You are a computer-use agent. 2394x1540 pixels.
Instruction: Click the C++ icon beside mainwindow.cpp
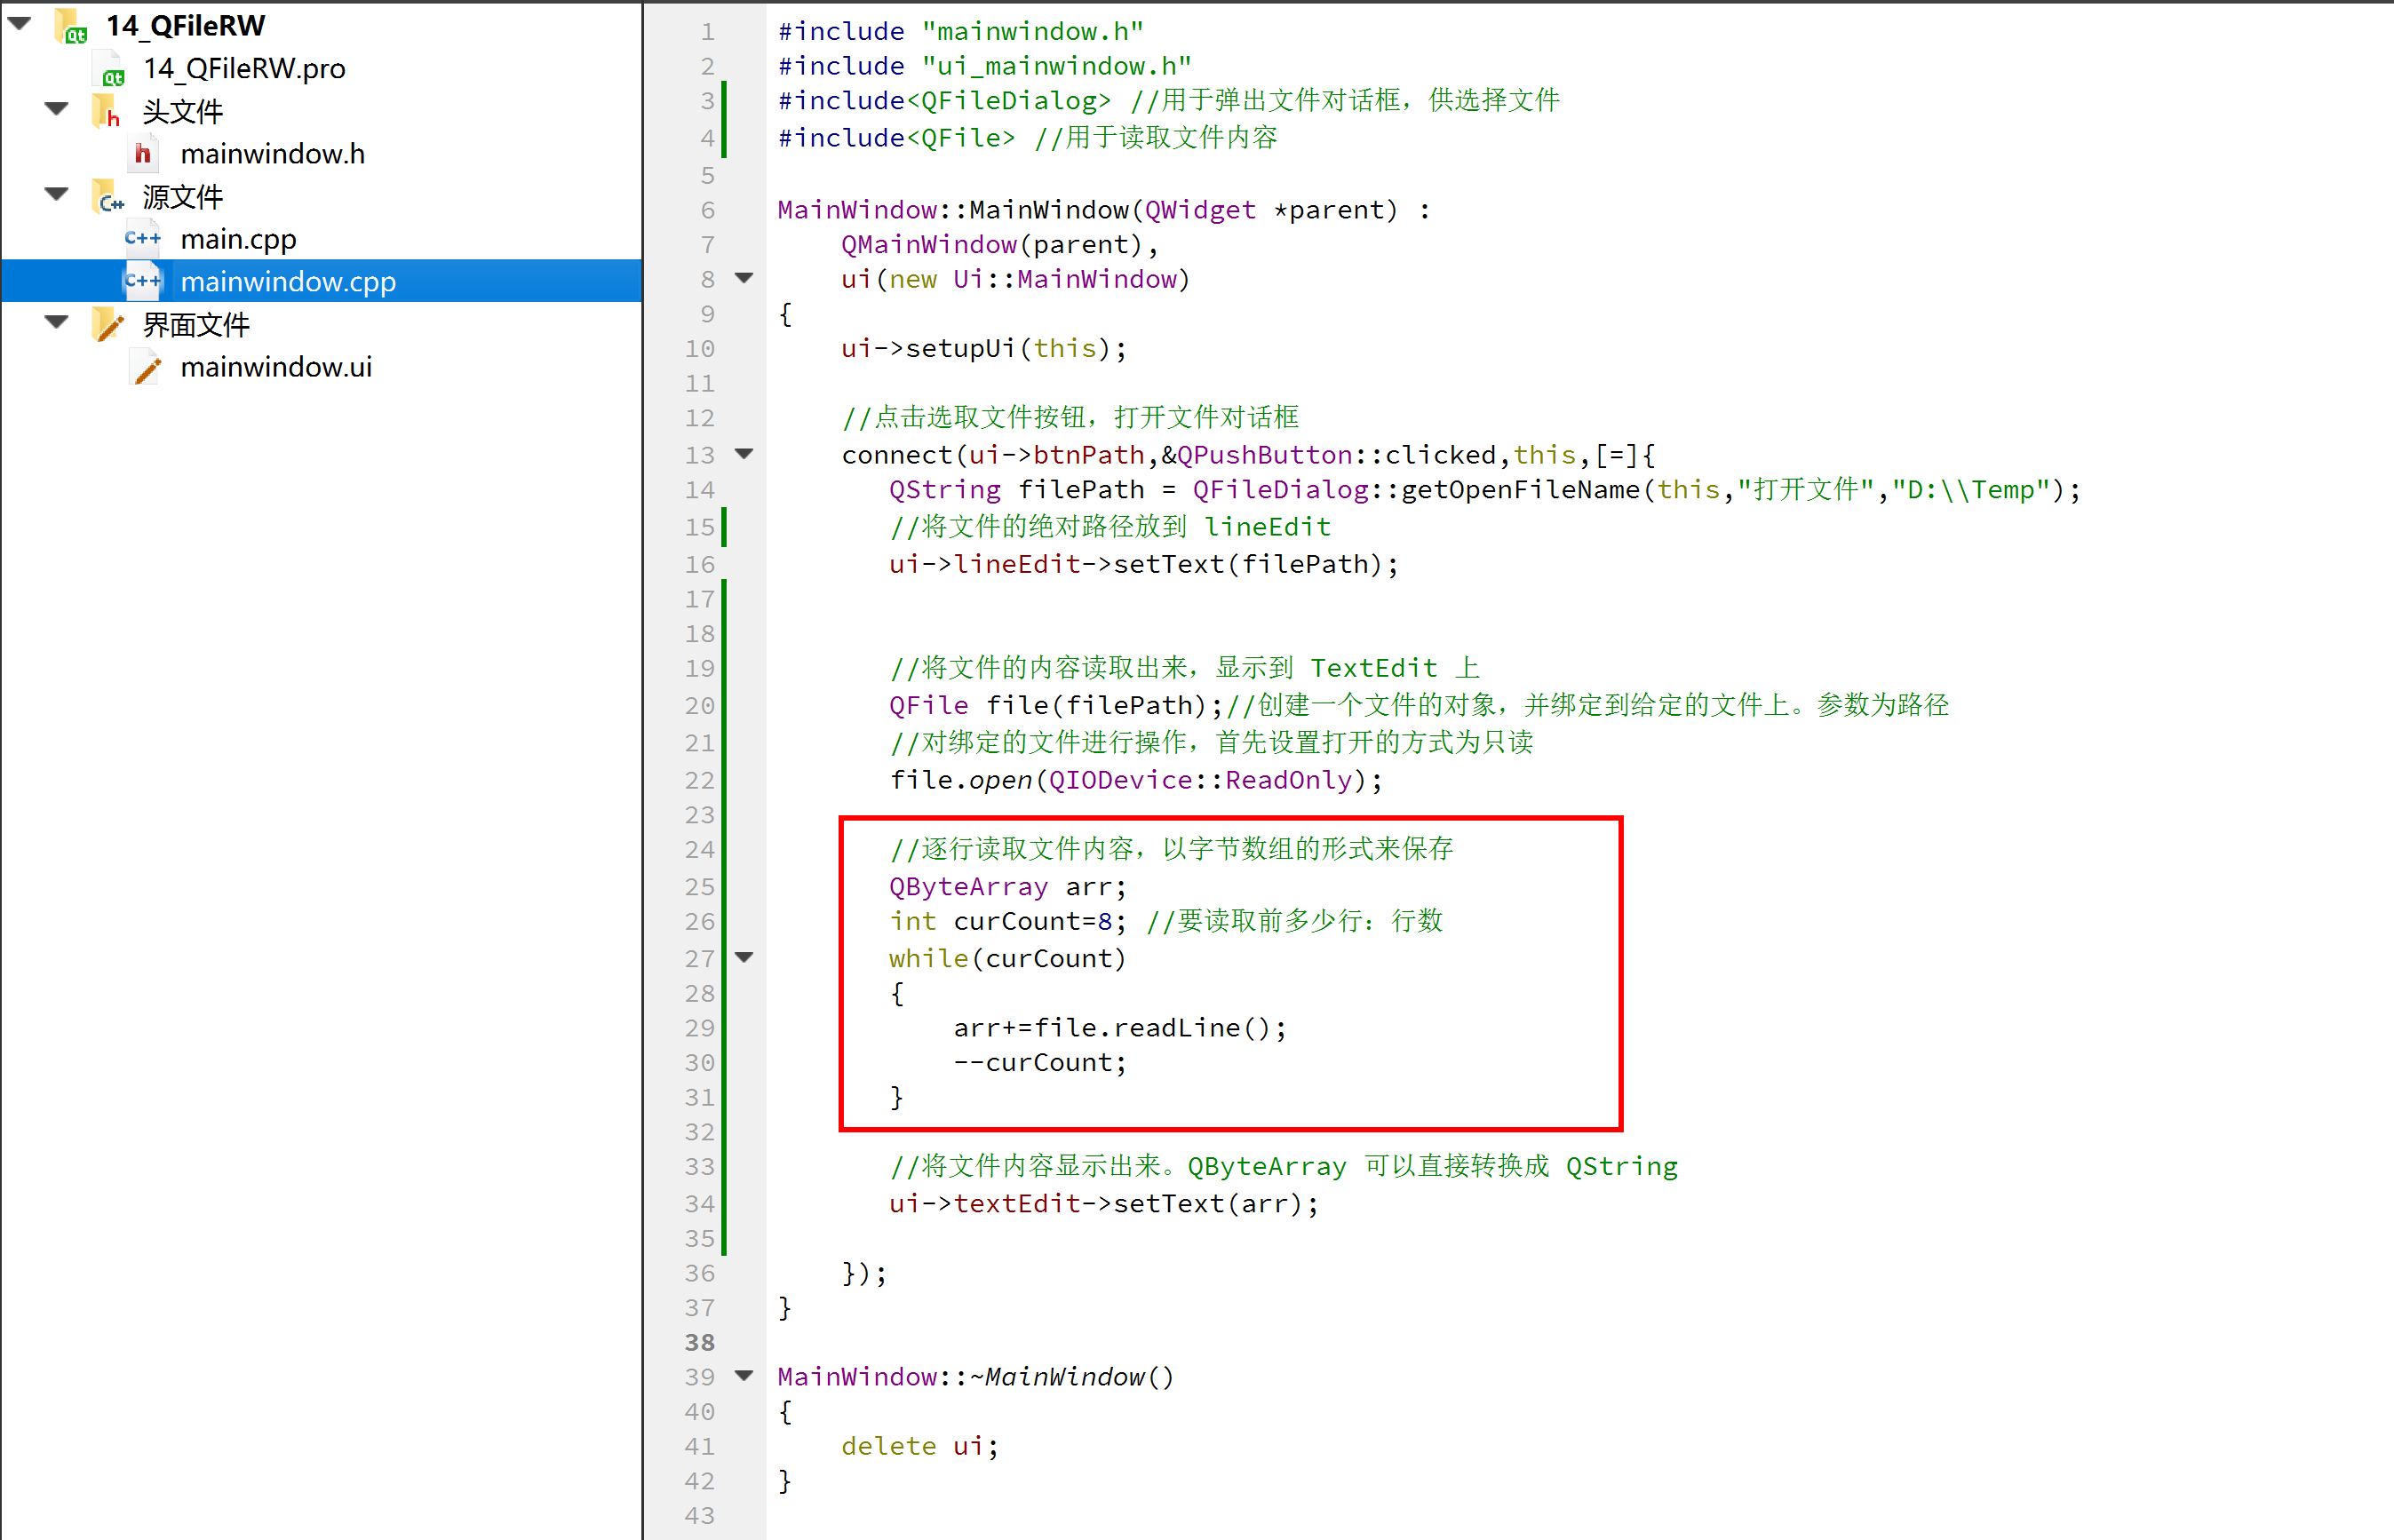click(x=143, y=281)
